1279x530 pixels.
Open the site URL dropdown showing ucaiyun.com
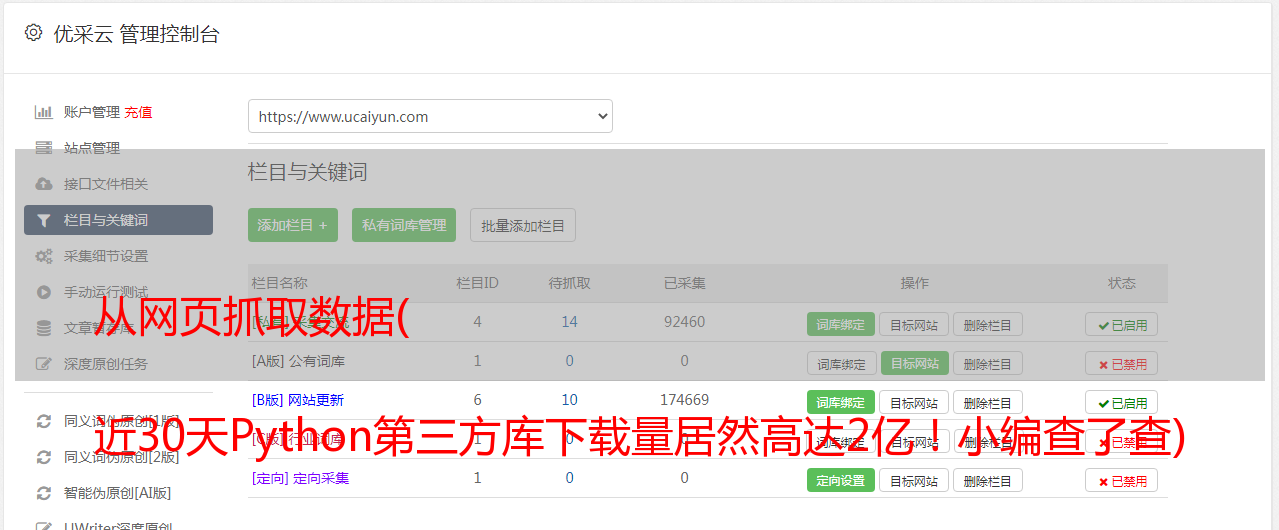430,116
